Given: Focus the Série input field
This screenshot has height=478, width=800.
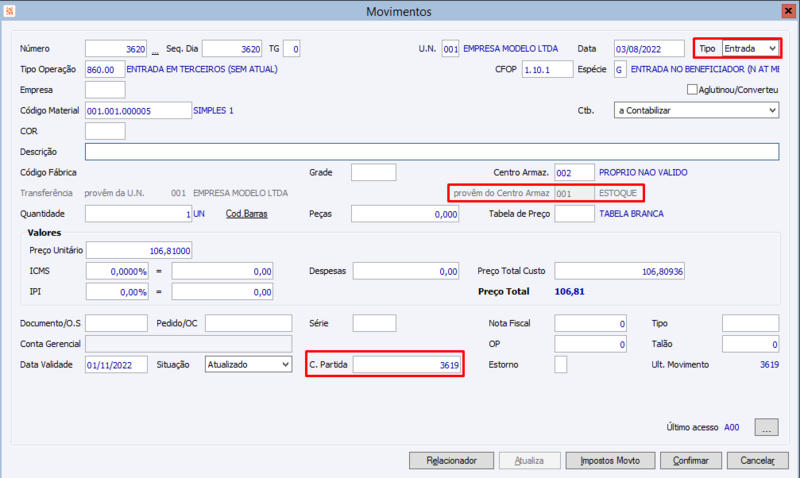Looking at the screenshot, I should pyautogui.click(x=374, y=323).
